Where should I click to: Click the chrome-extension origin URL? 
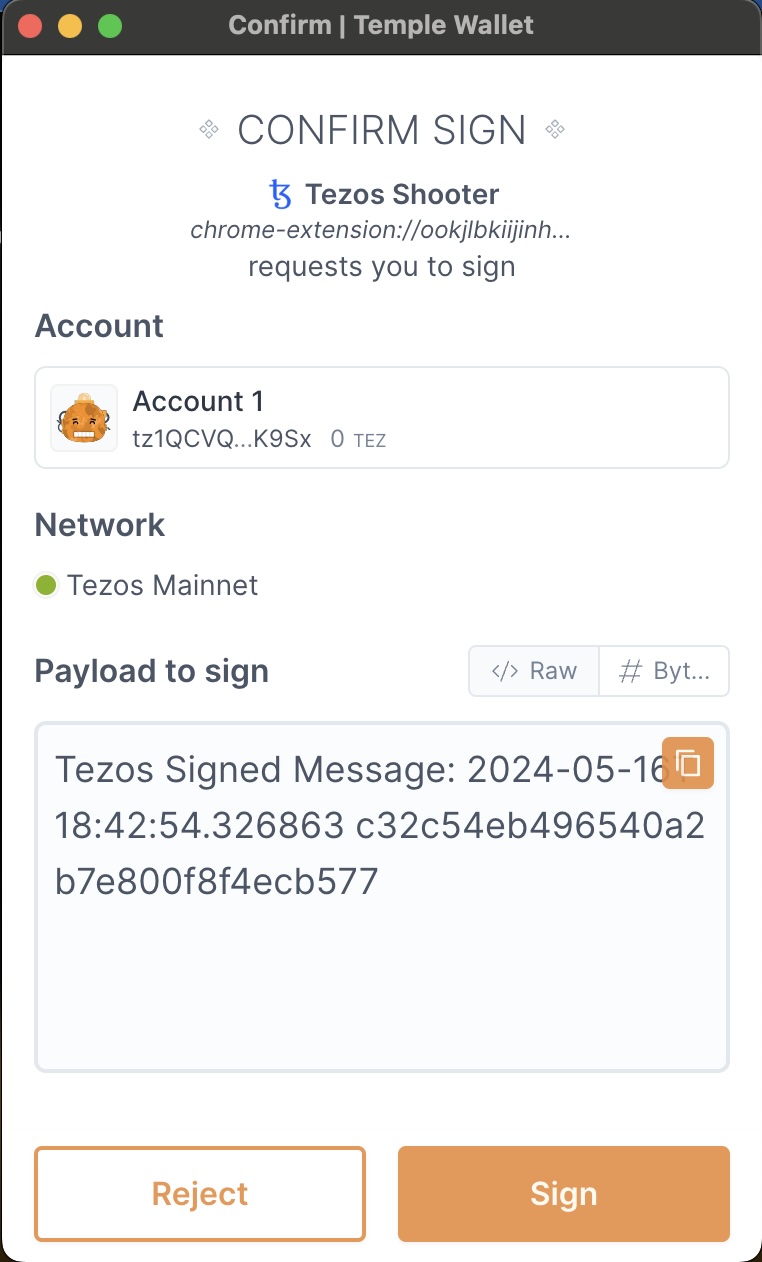click(381, 231)
